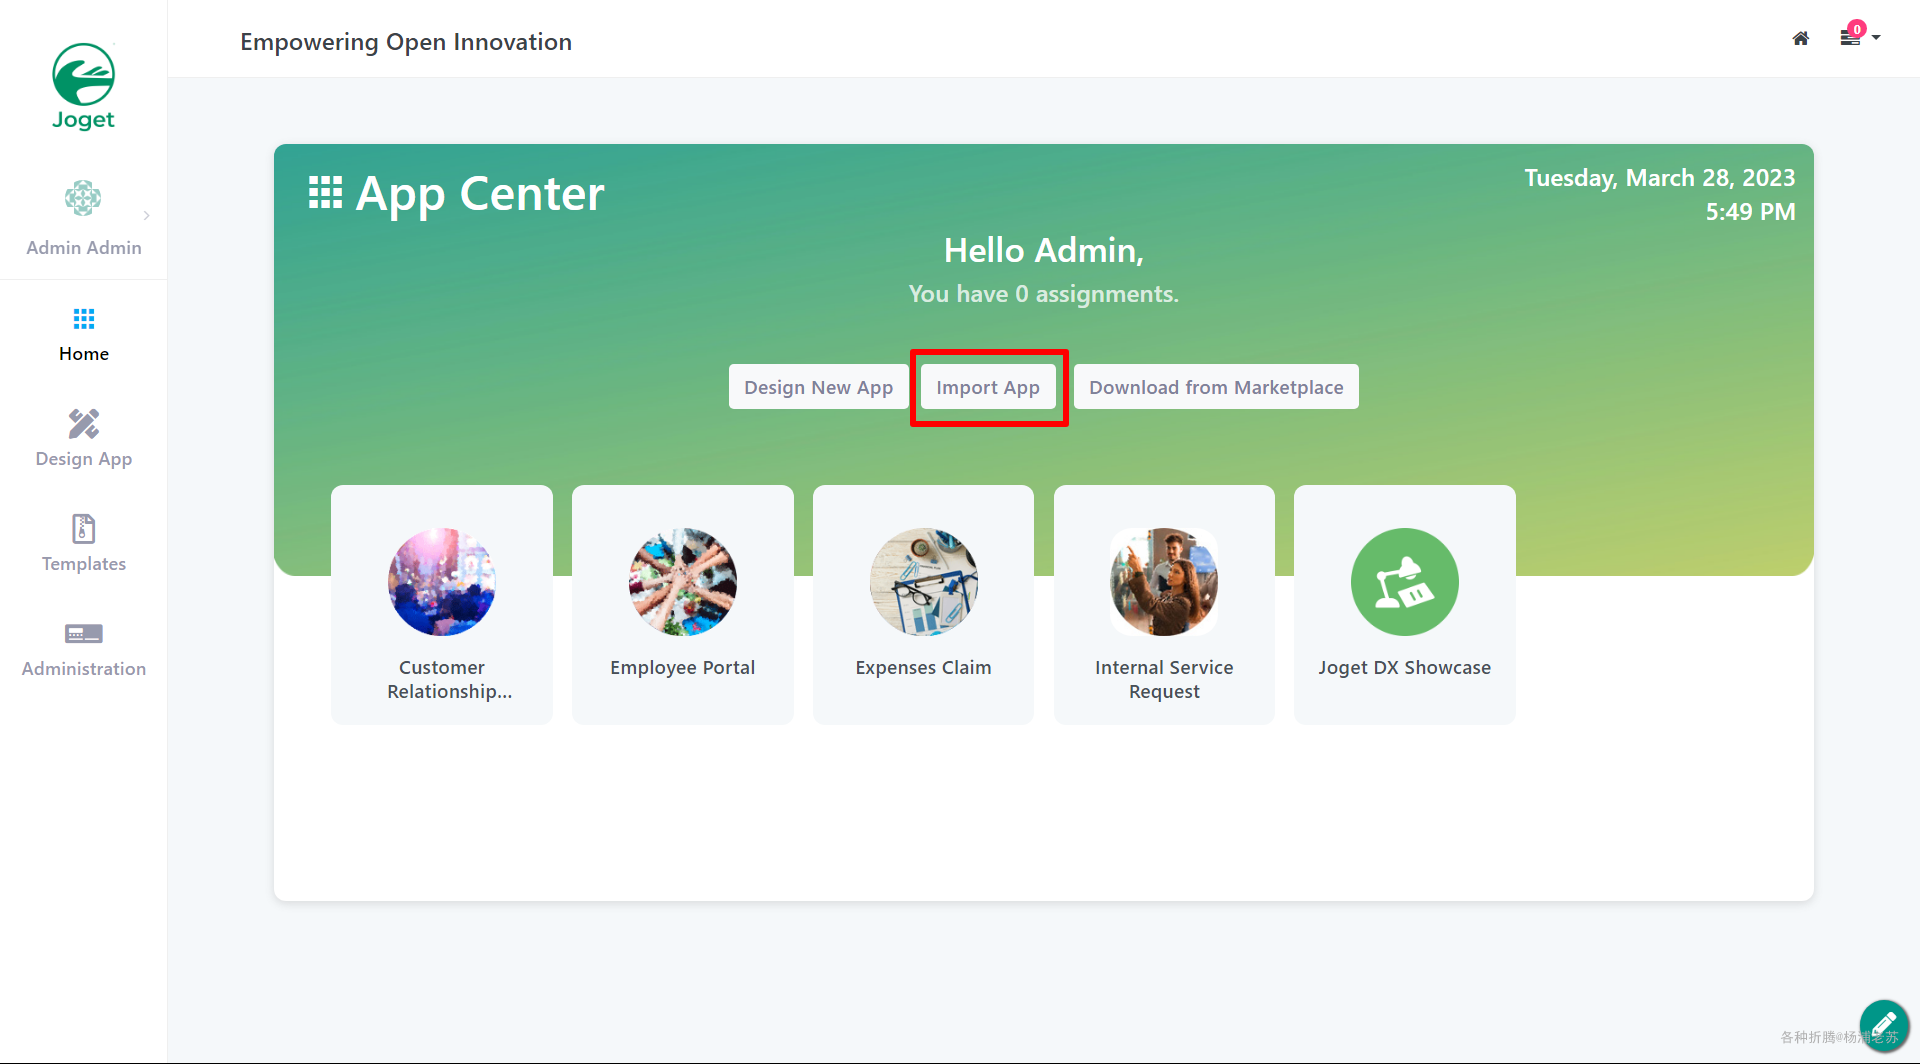Click the Joget DX Showcase app name
Viewport: 1920px width, 1064px height.
coord(1405,668)
